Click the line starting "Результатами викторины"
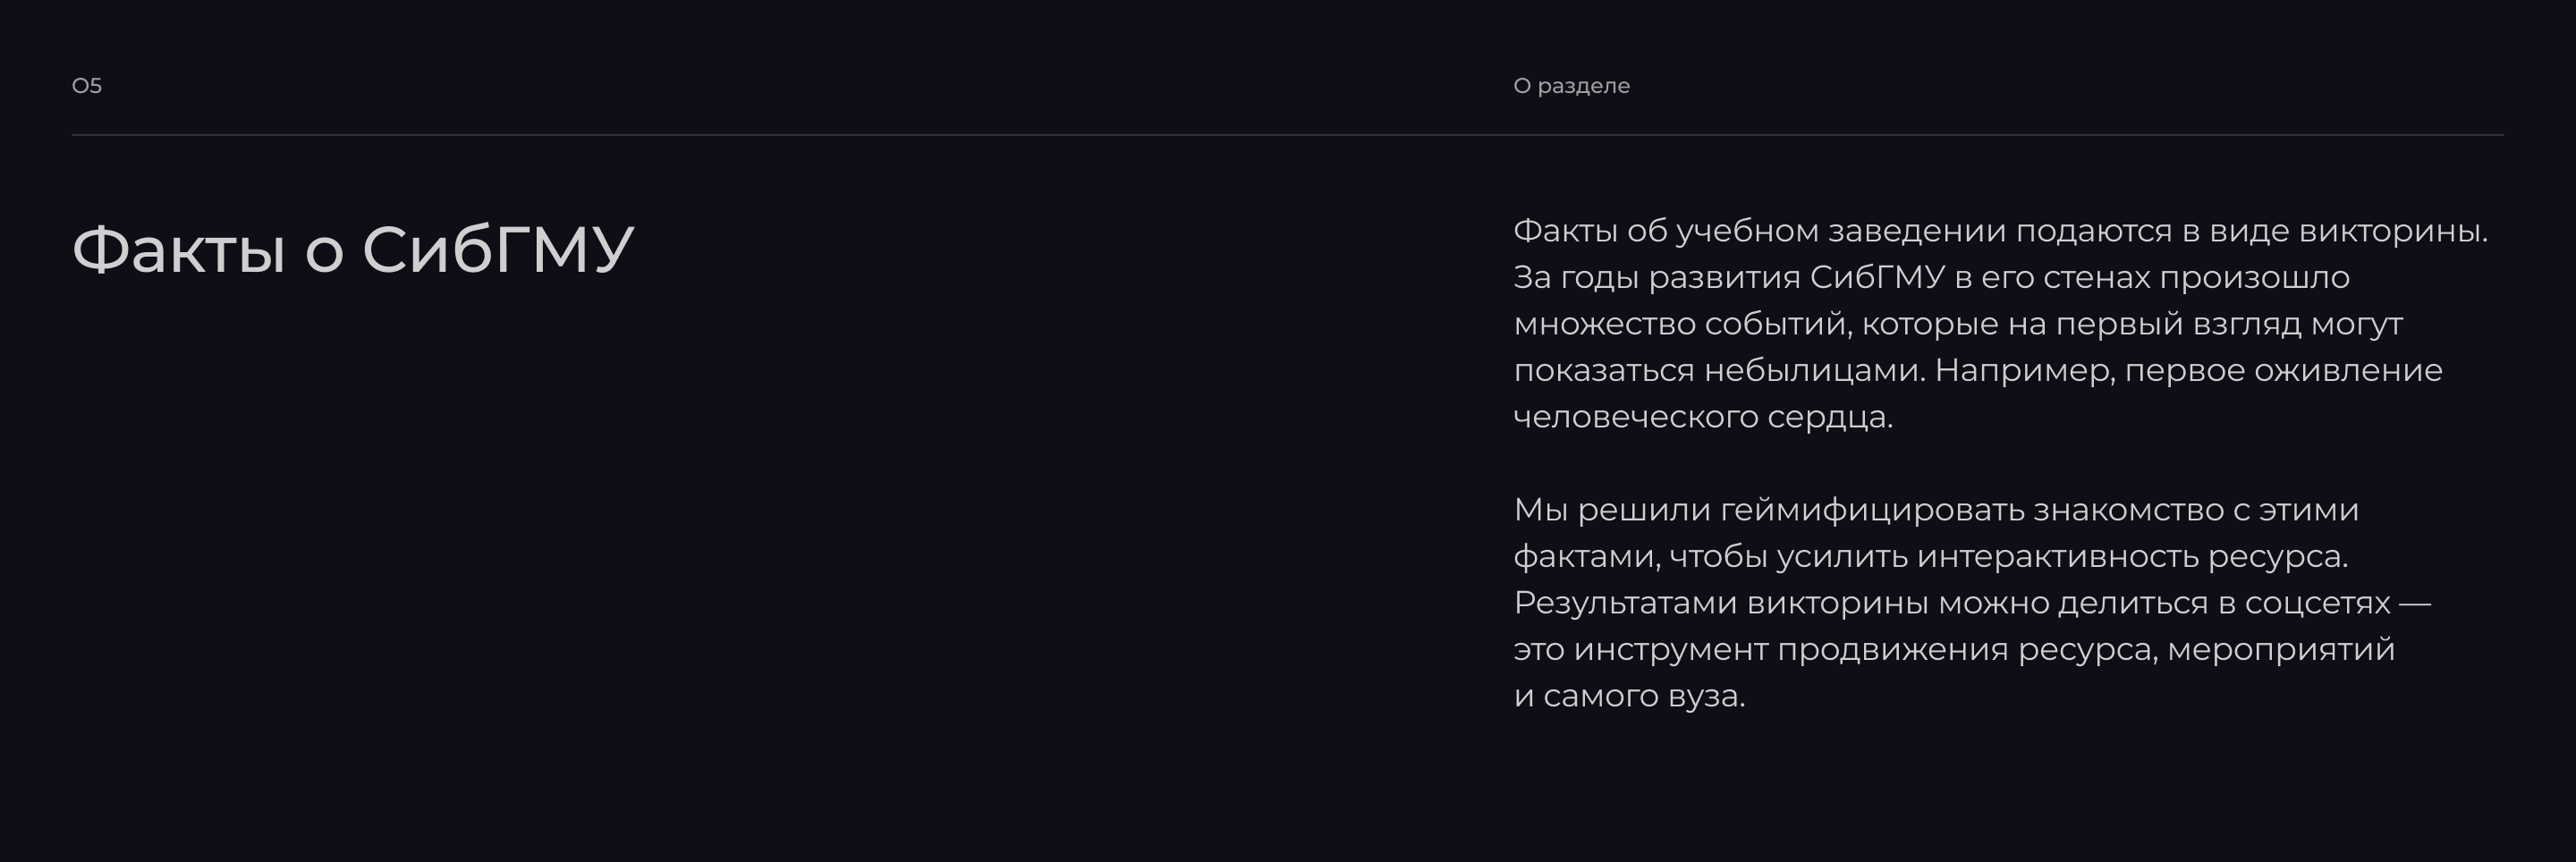Screen dimensions: 2576x862 (1971, 603)
